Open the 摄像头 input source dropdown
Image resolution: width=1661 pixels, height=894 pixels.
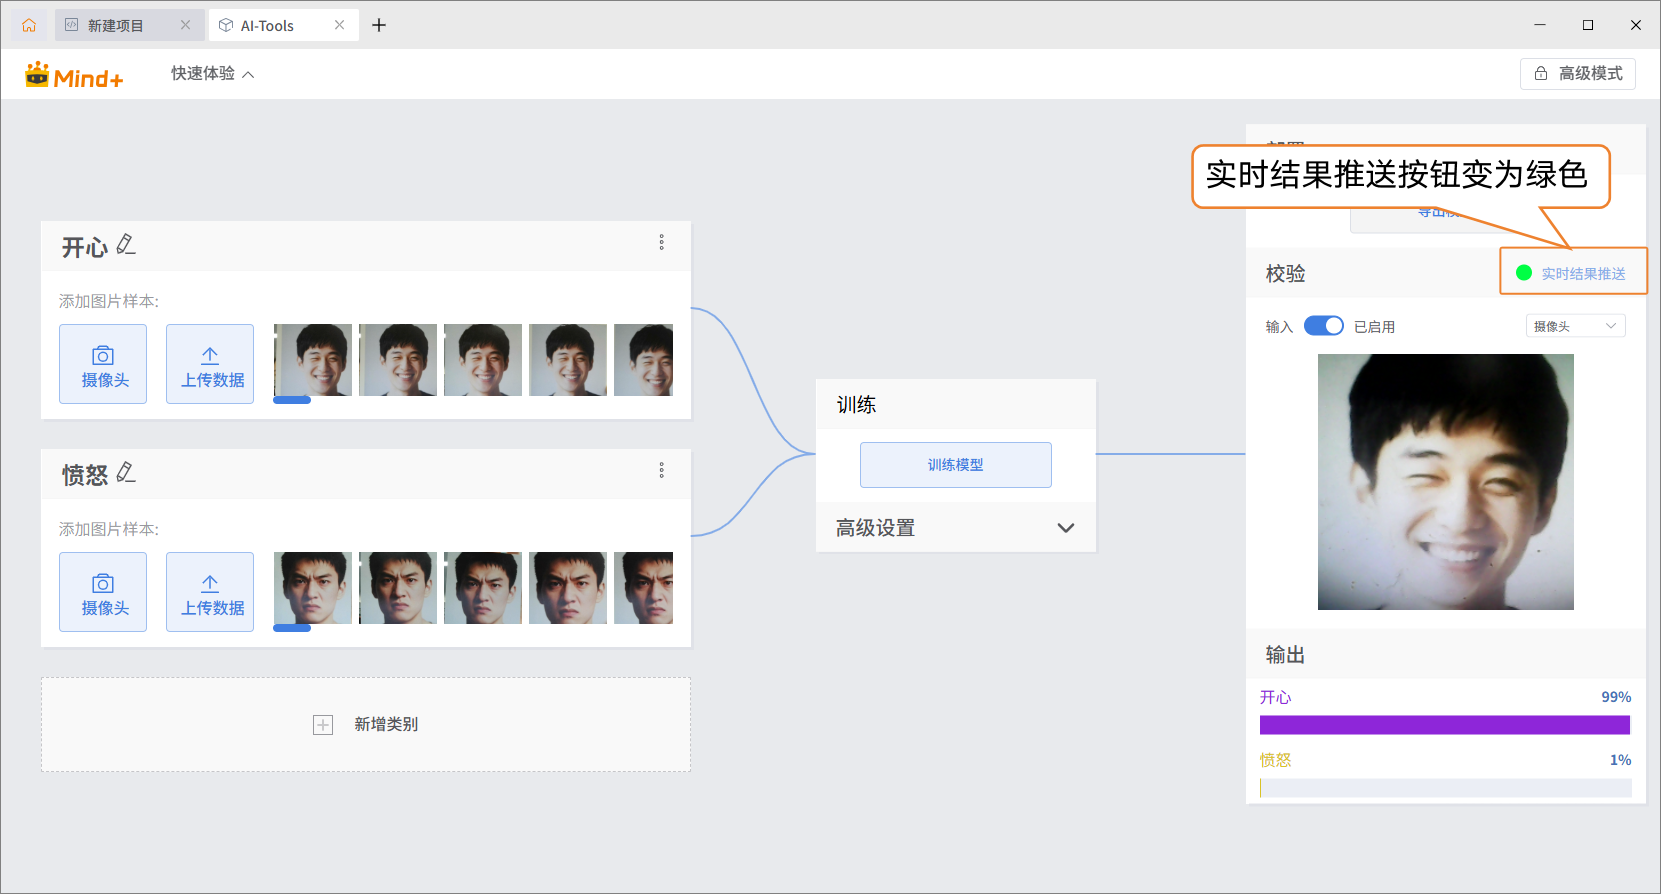click(1575, 326)
